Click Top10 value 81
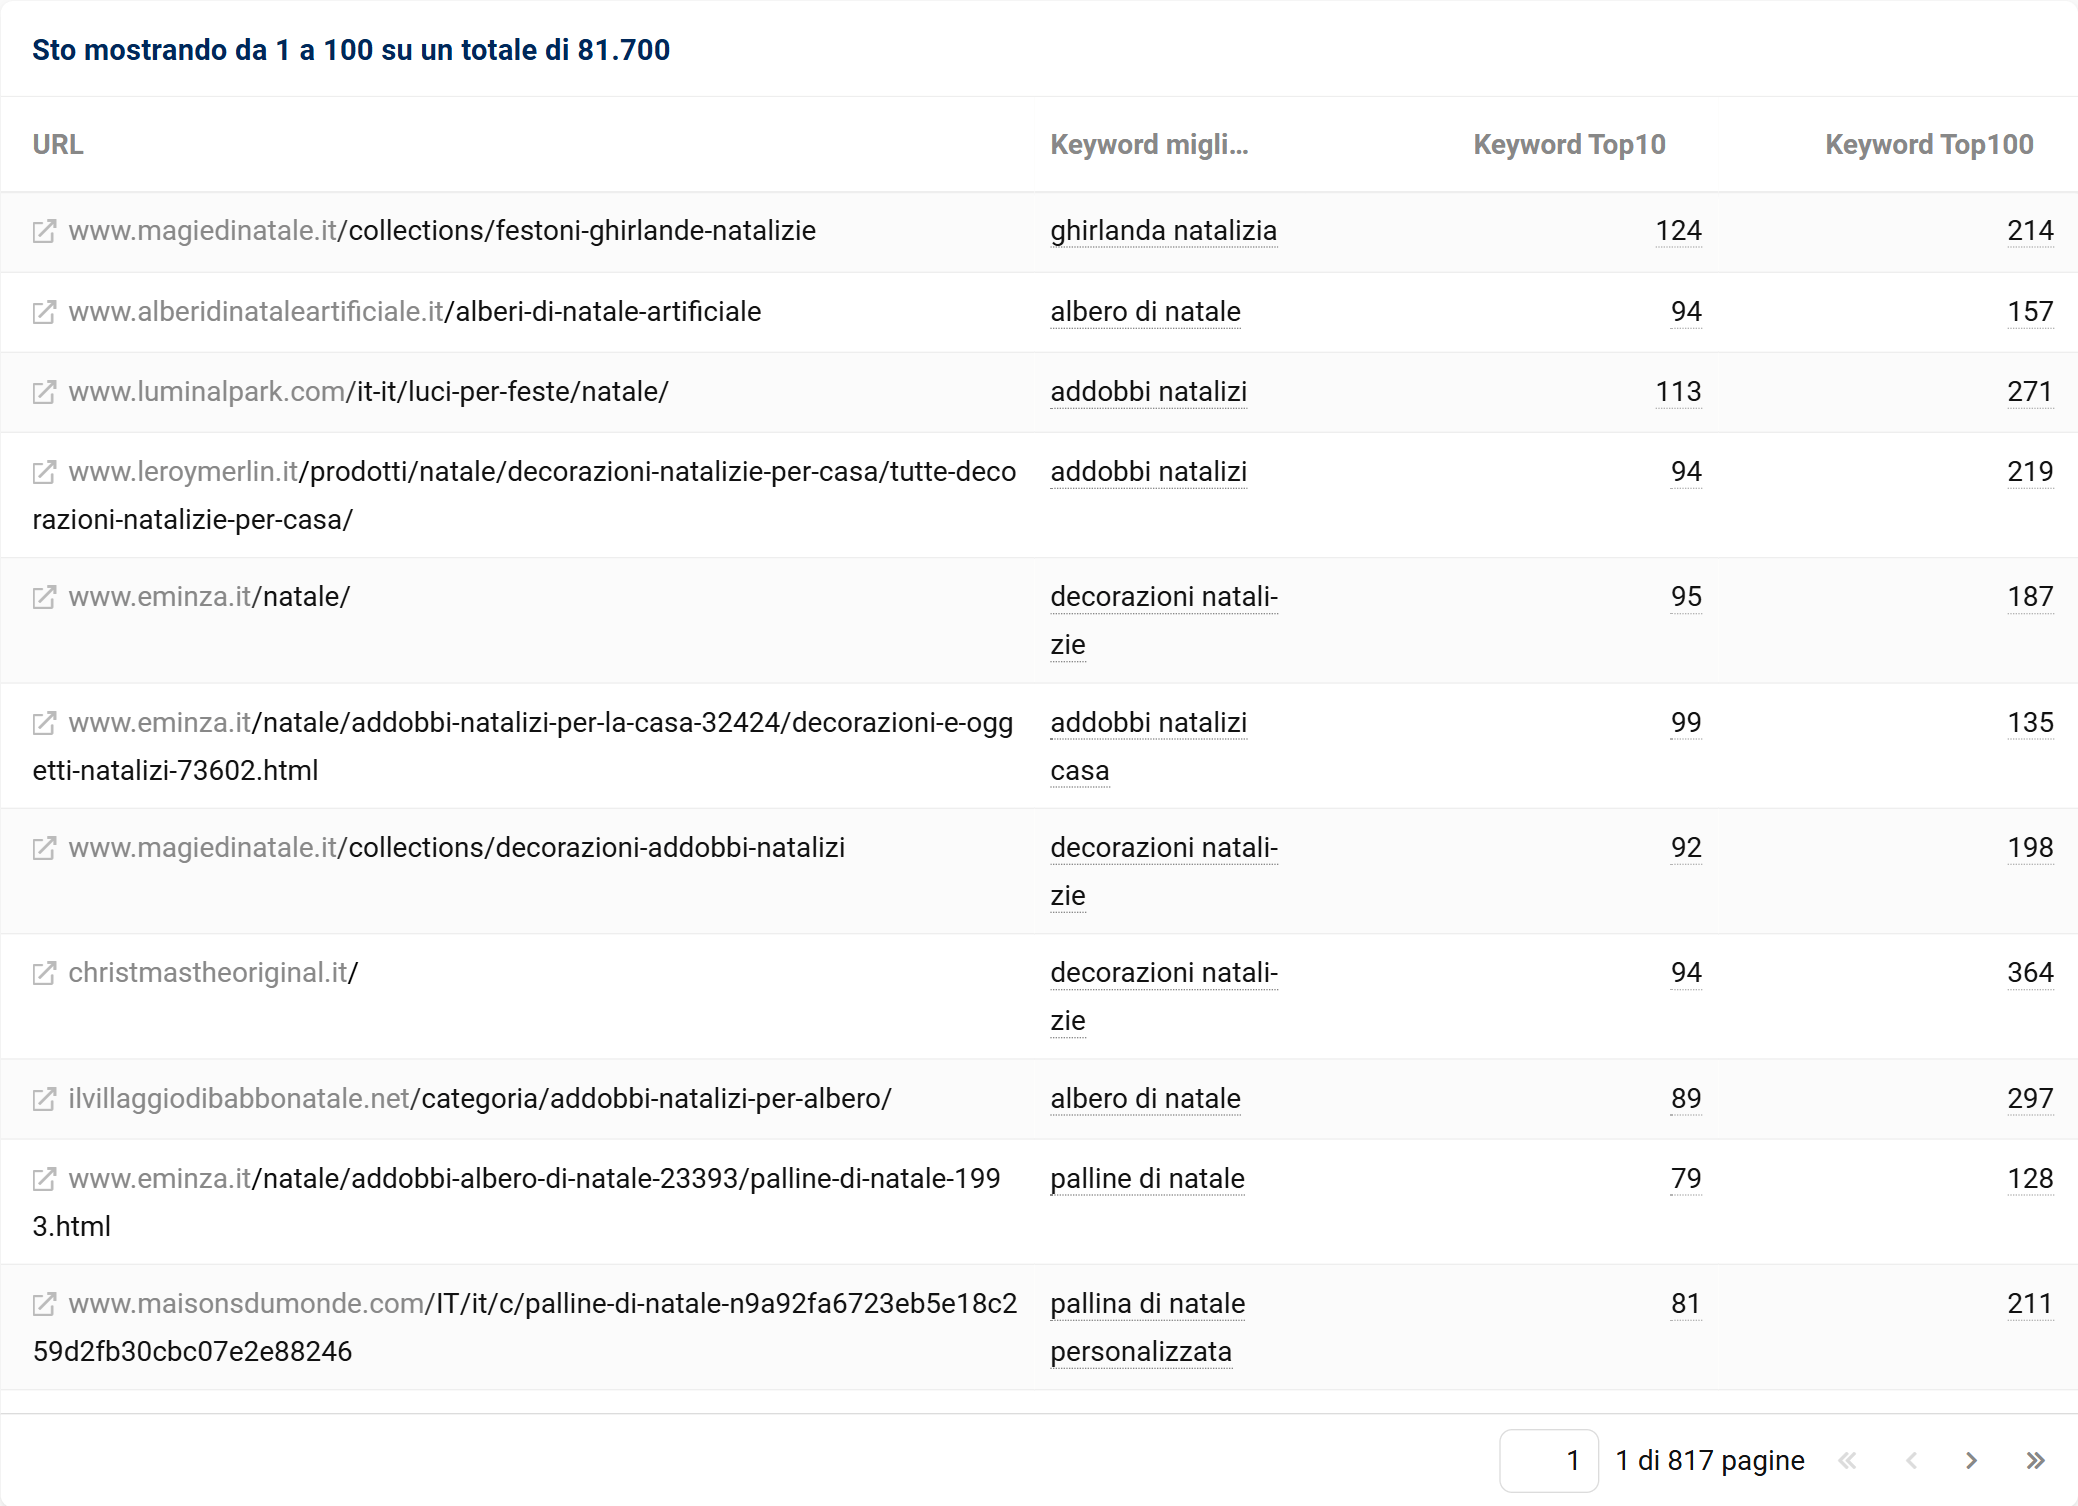This screenshot has height=1506, width=2078. pos(1686,1304)
